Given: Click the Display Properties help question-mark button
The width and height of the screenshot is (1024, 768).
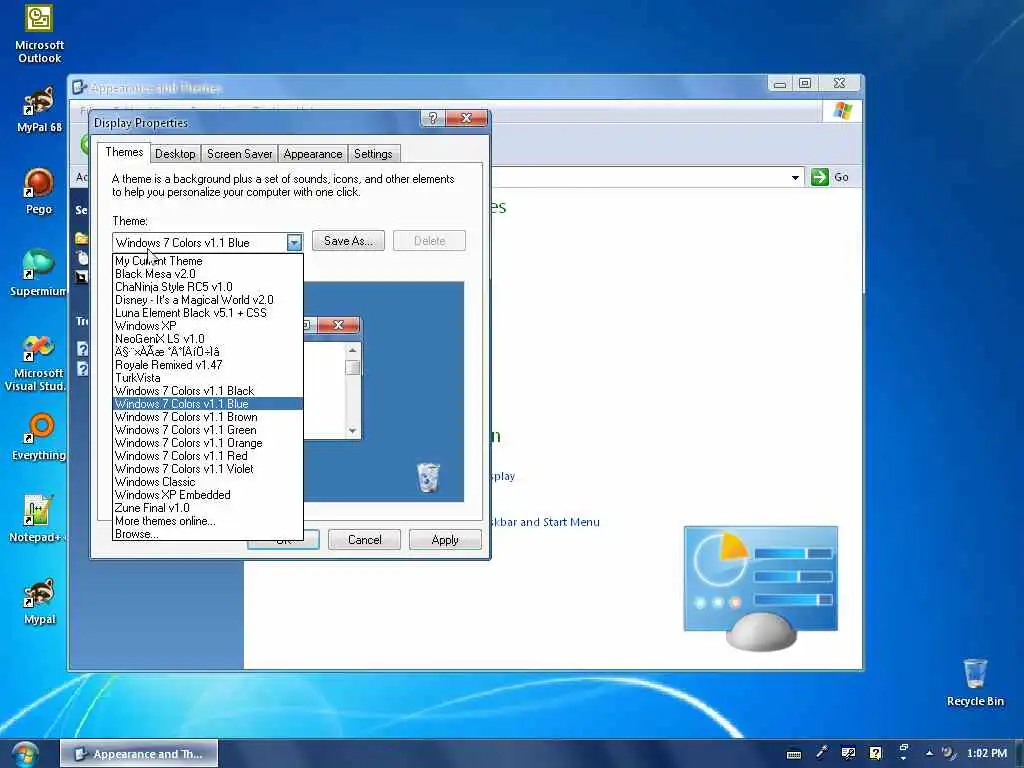Looking at the screenshot, I should pyautogui.click(x=432, y=118).
